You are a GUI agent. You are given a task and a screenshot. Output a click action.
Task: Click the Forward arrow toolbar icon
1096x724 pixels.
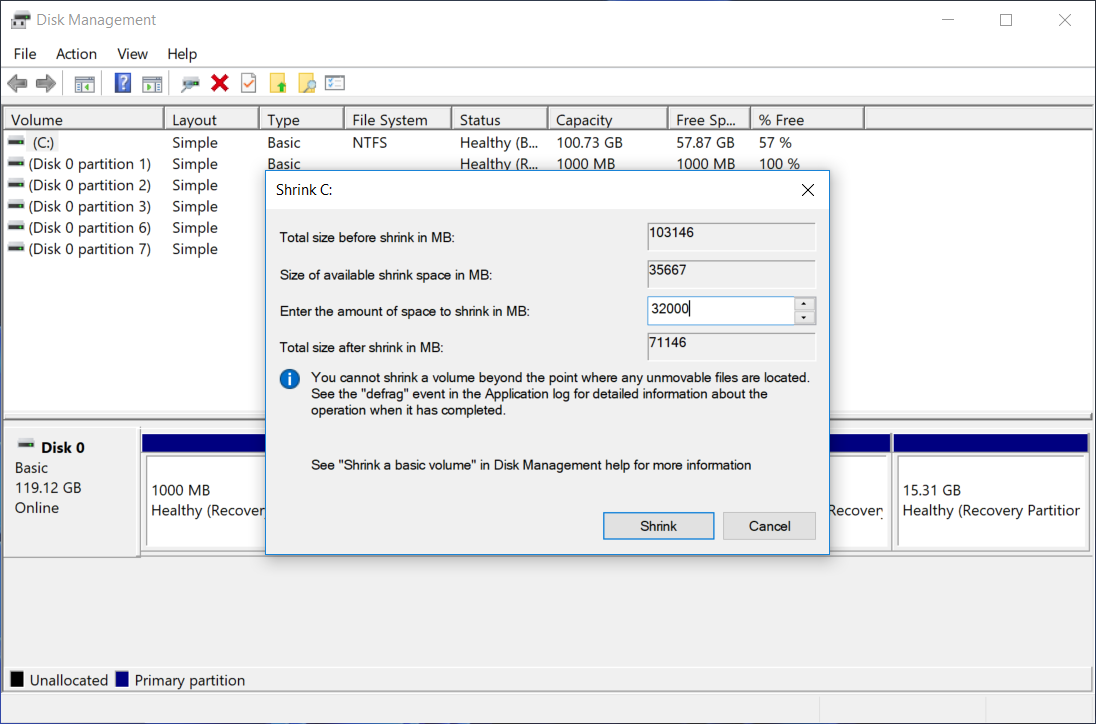[x=45, y=84]
